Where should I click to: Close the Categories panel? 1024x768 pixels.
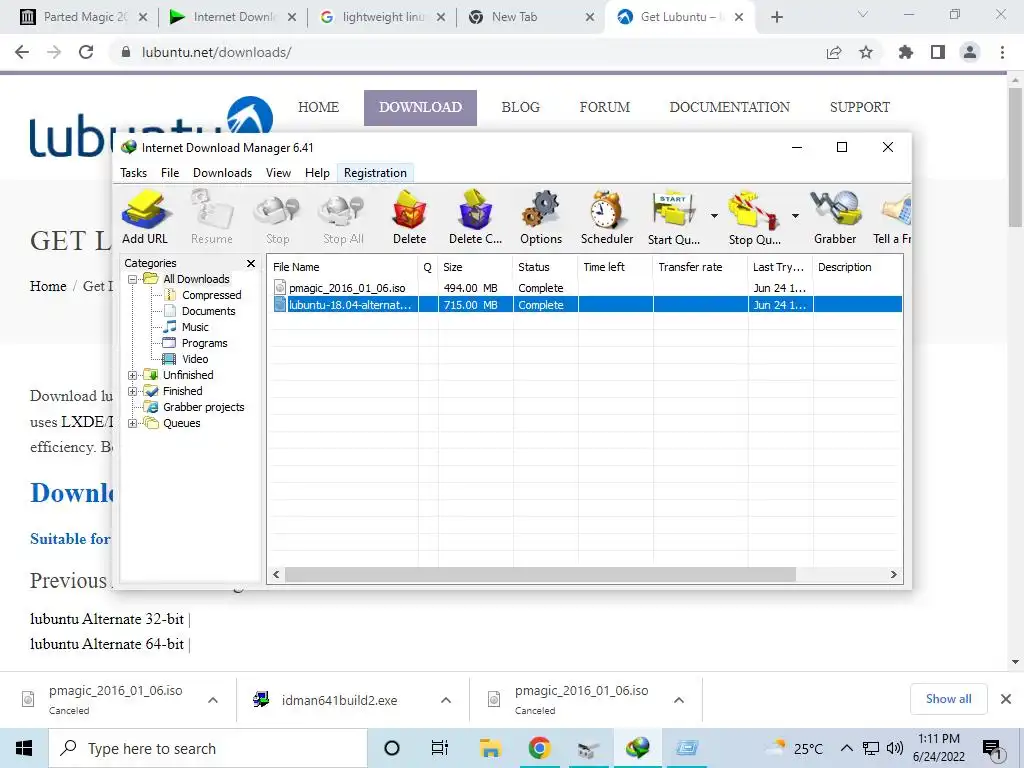point(251,263)
